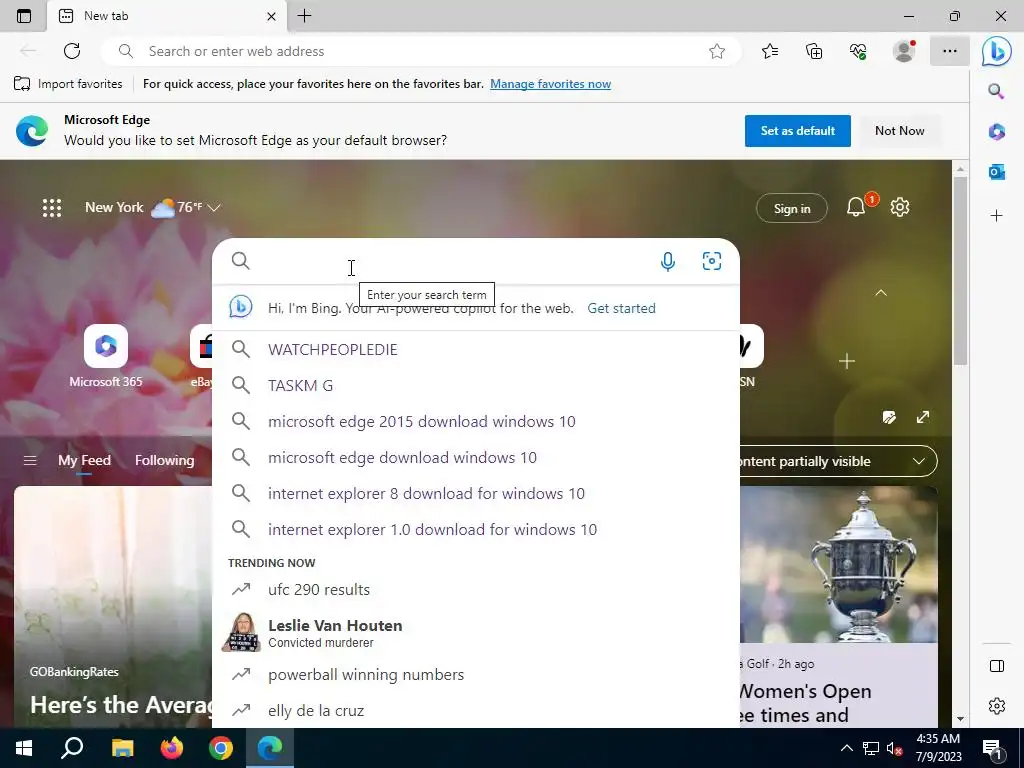Open new tab page settings gear
Screen dimensions: 1024x768
(900, 208)
